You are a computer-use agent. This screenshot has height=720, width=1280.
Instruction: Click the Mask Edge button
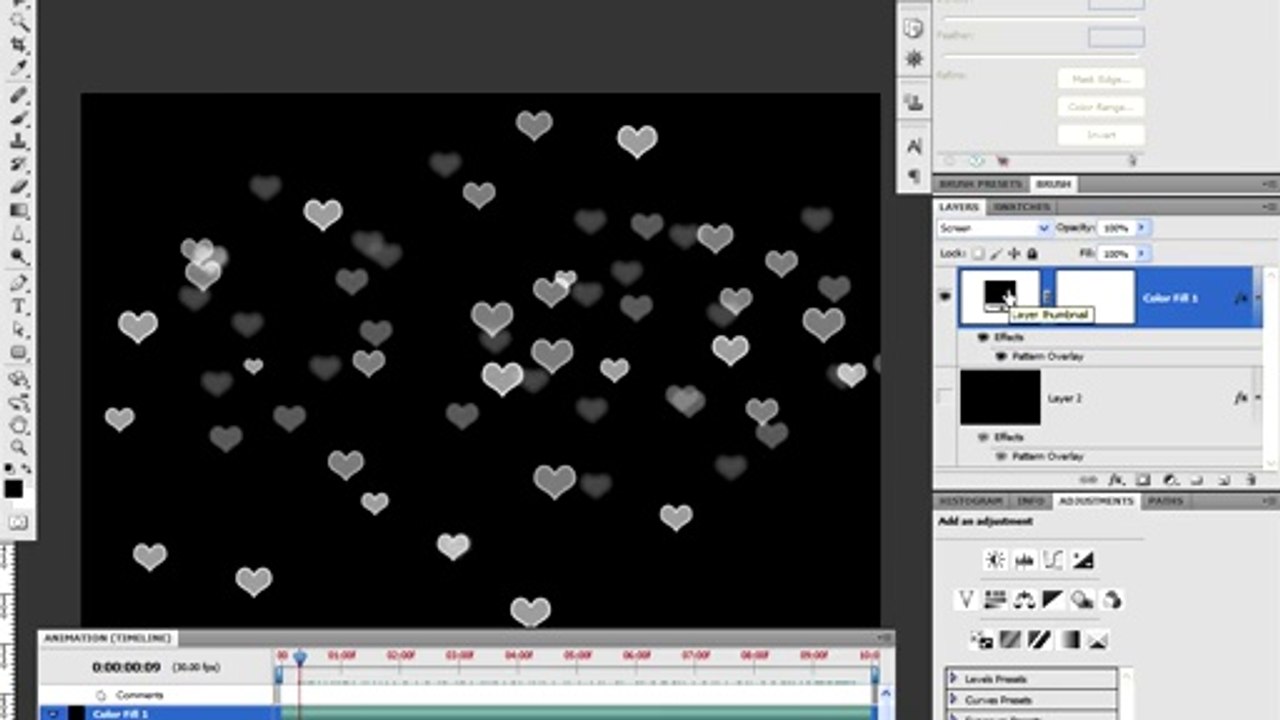click(1100, 78)
